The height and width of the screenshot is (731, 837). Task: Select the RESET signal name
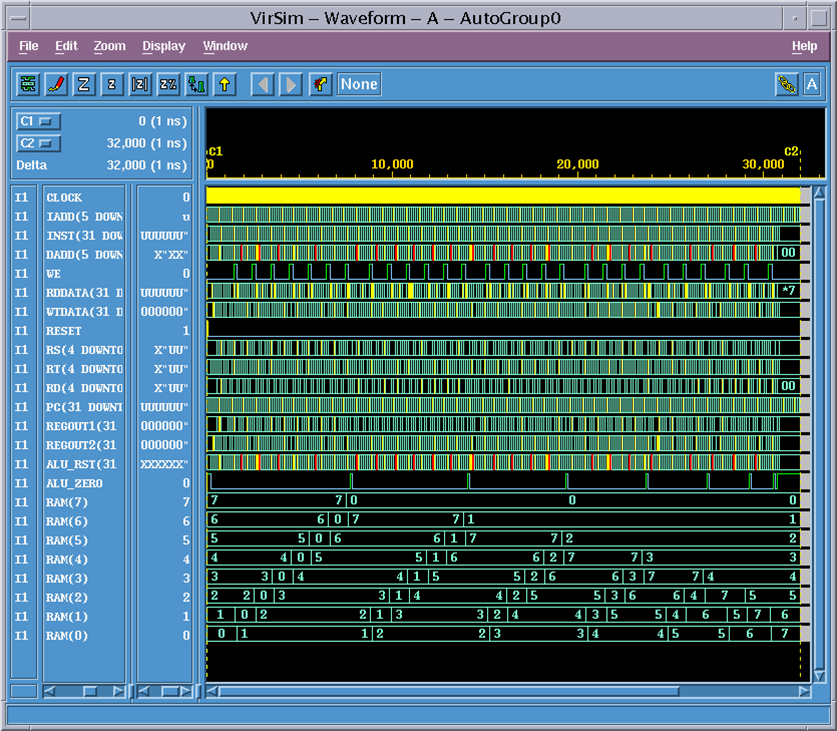(64, 331)
